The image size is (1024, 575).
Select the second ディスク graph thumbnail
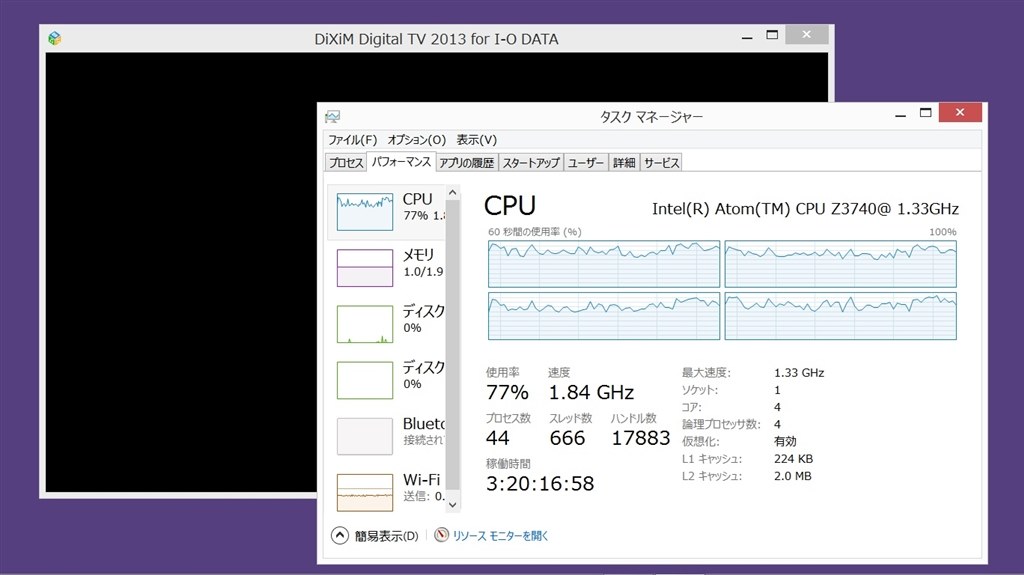(364, 380)
